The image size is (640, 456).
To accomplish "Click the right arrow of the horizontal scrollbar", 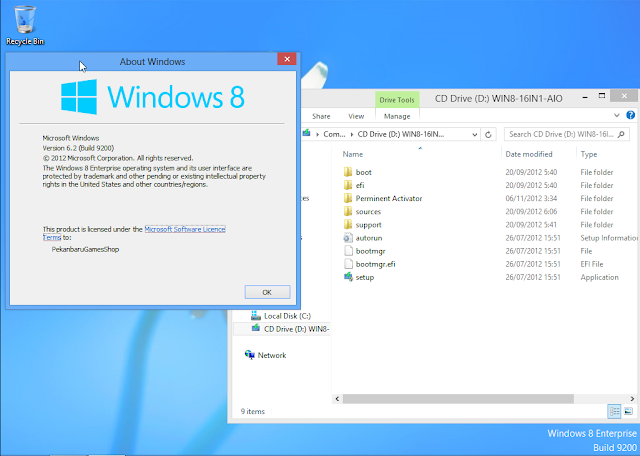I will [x=632, y=399].
